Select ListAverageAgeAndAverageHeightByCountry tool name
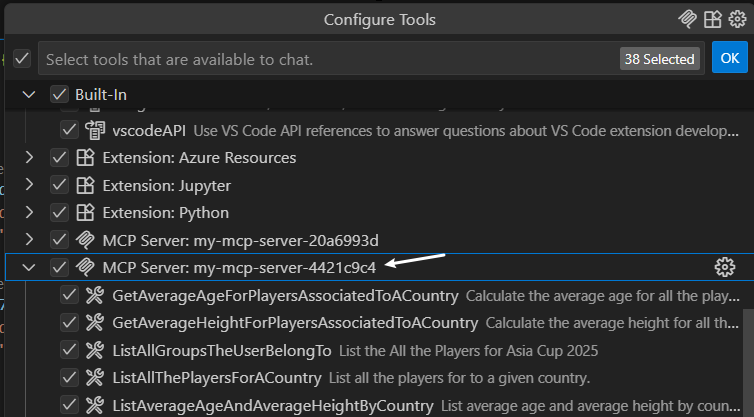Image resolution: width=754 pixels, height=417 pixels. point(273,405)
